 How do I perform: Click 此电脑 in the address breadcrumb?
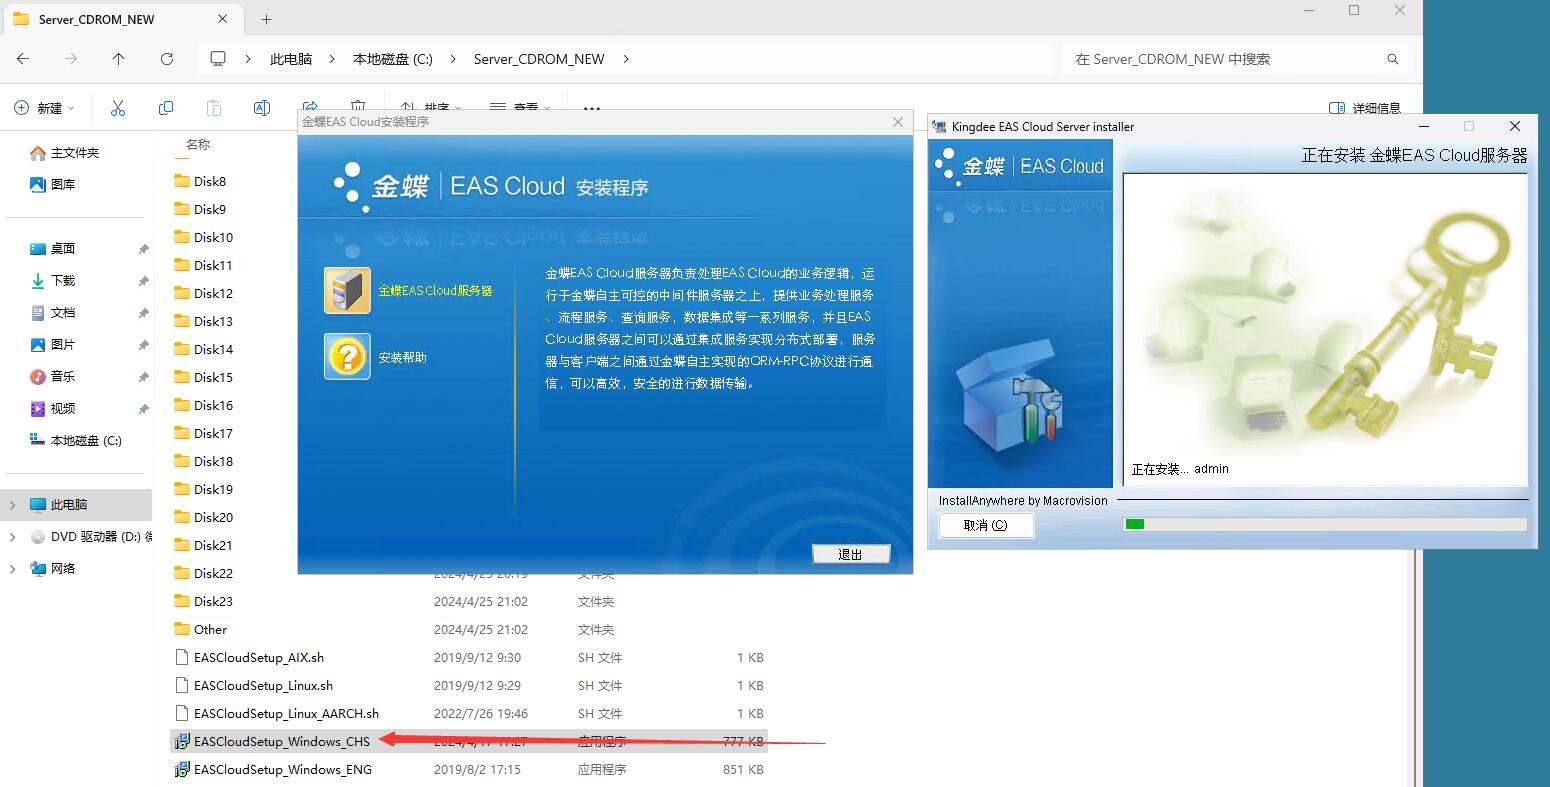pyautogui.click(x=291, y=59)
